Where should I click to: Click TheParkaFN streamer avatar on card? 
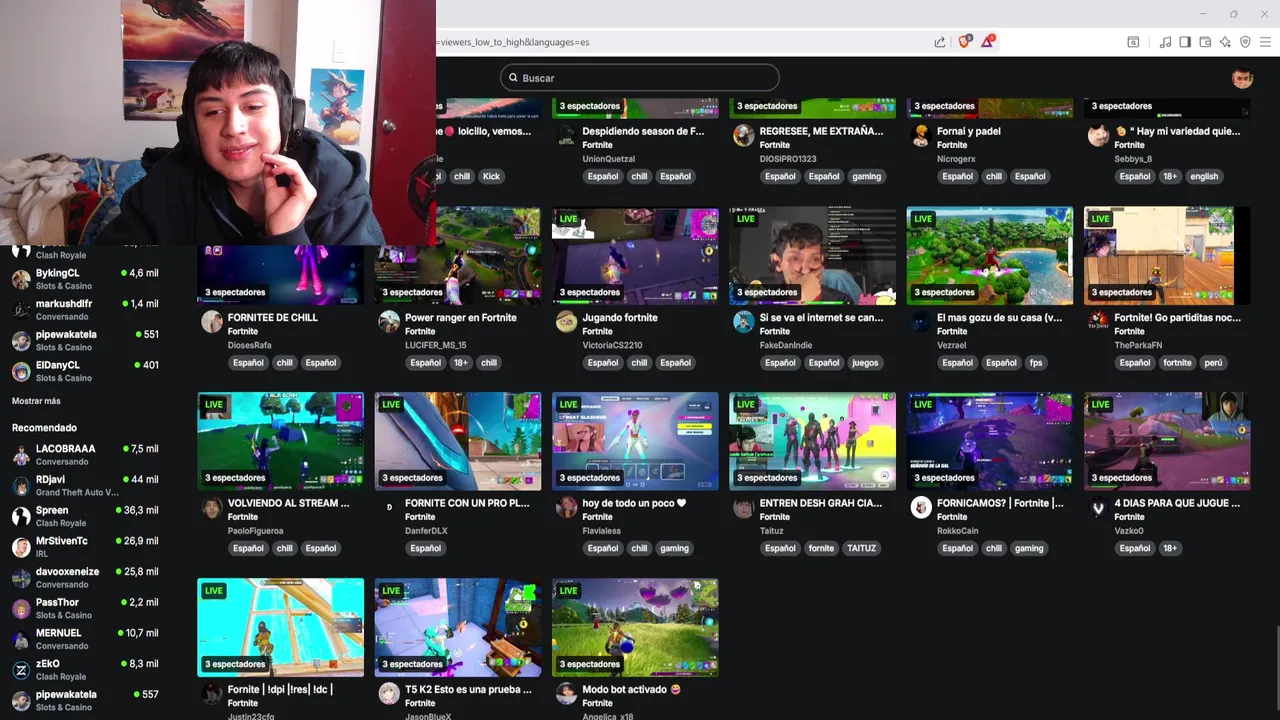pyautogui.click(x=1098, y=321)
